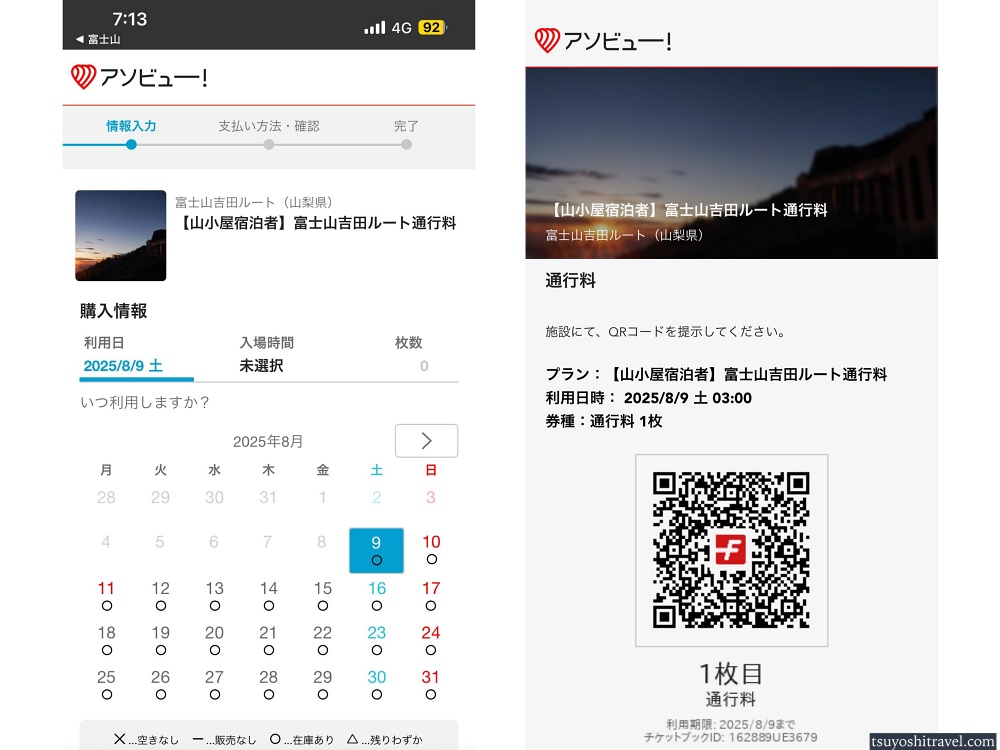This screenshot has height=750, width=1000.
Task: Open the 枚数 ticket quantity selector
Action: tap(410, 356)
